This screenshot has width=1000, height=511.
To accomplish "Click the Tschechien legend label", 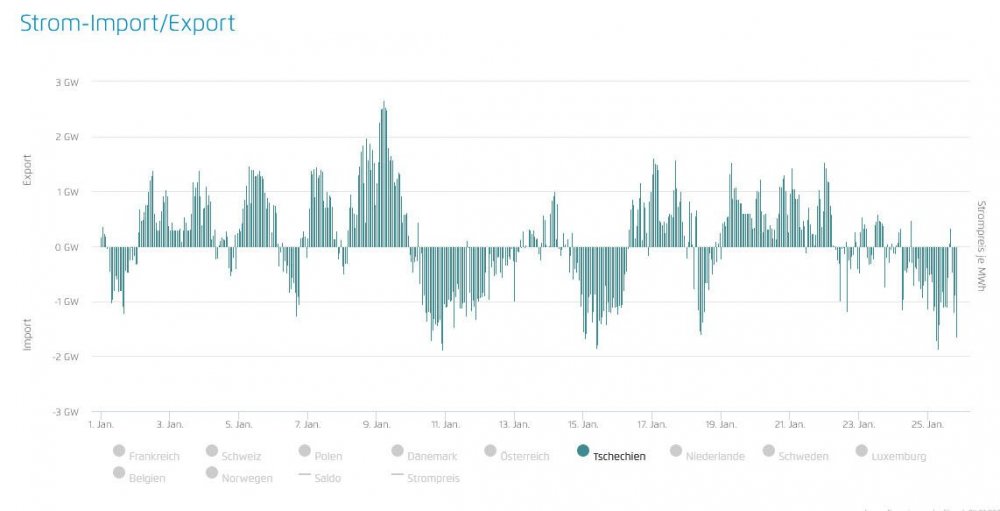I will point(619,457).
